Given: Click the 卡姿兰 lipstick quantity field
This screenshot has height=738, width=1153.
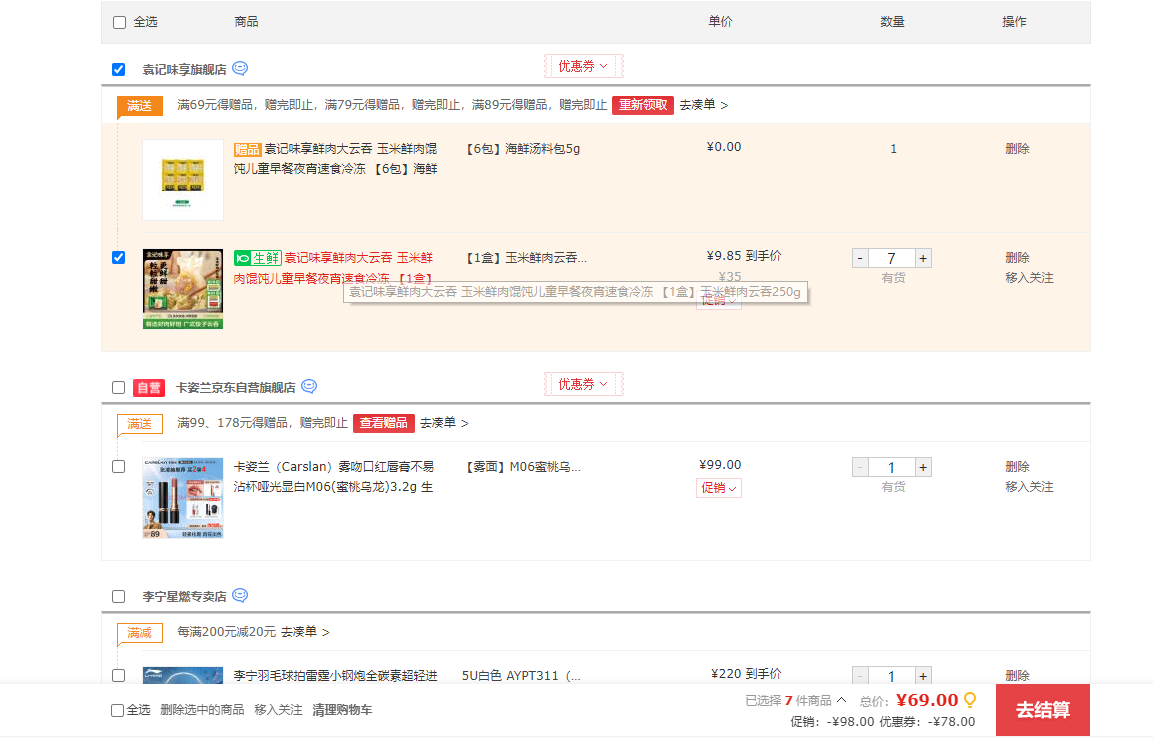Looking at the screenshot, I should coord(891,467).
